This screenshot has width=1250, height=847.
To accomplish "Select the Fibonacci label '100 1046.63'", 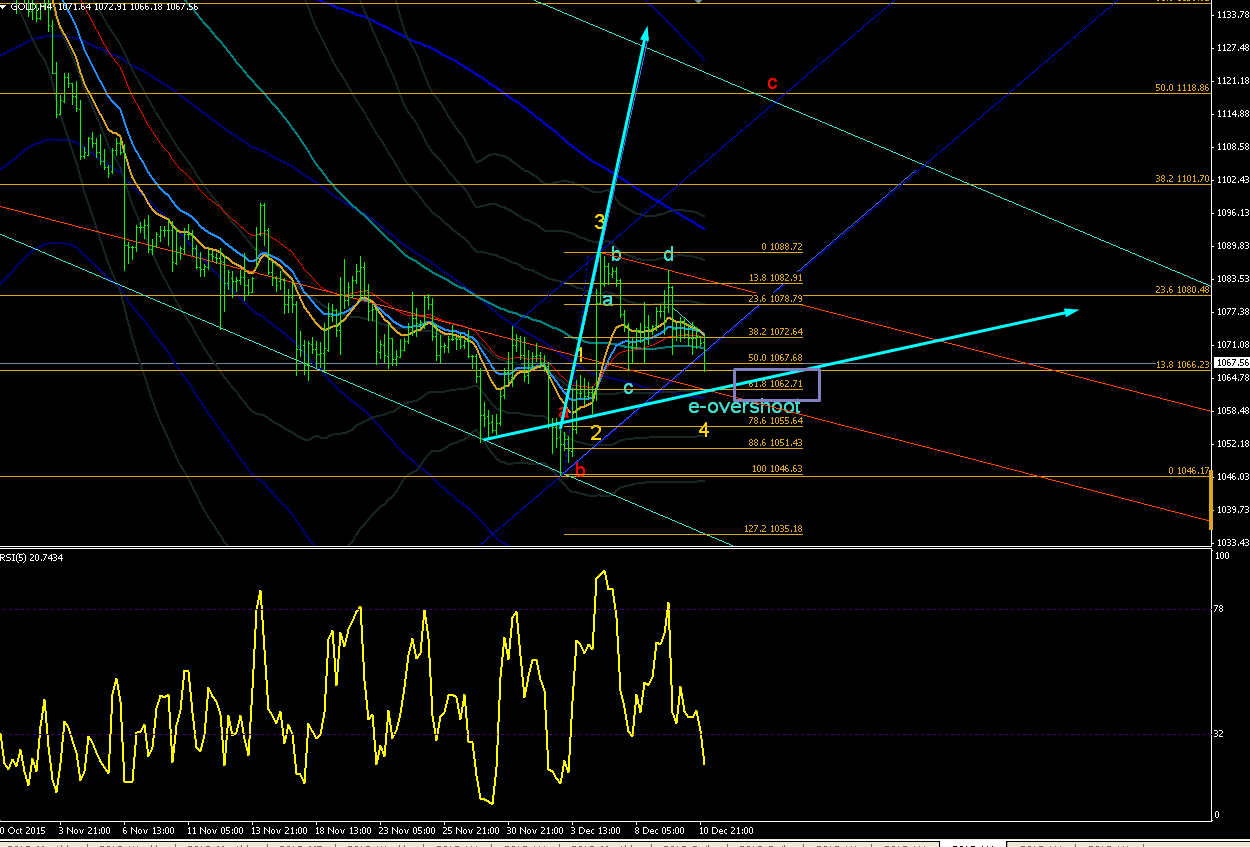I will click(x=779, y=468).
